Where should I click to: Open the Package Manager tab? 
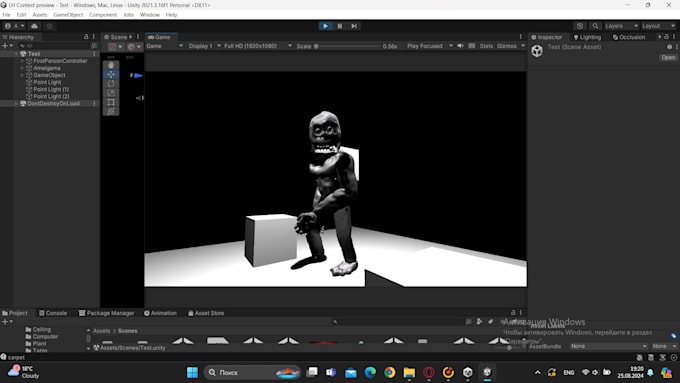pyautogui.click(x=107, y=313)
